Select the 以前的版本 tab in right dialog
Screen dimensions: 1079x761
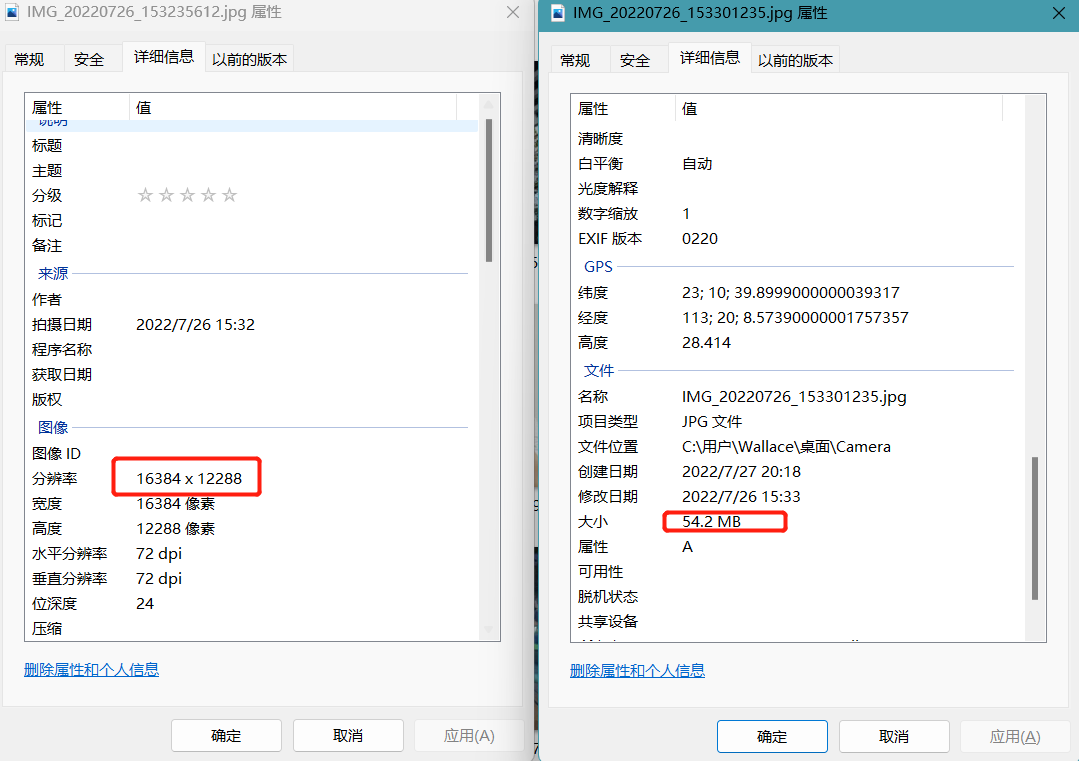pos(795,58)
